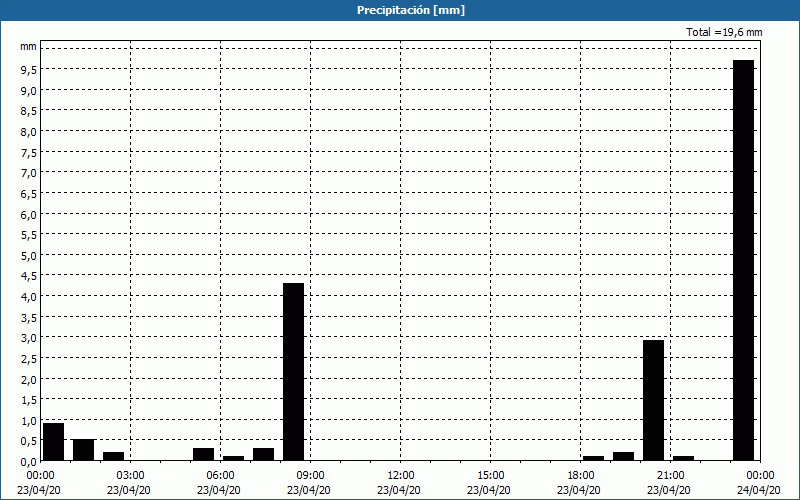Select the 8,5 y-axis label
The width and height of the screenshot is (800, 500).
pyautogui.click(x=29, y=111)
